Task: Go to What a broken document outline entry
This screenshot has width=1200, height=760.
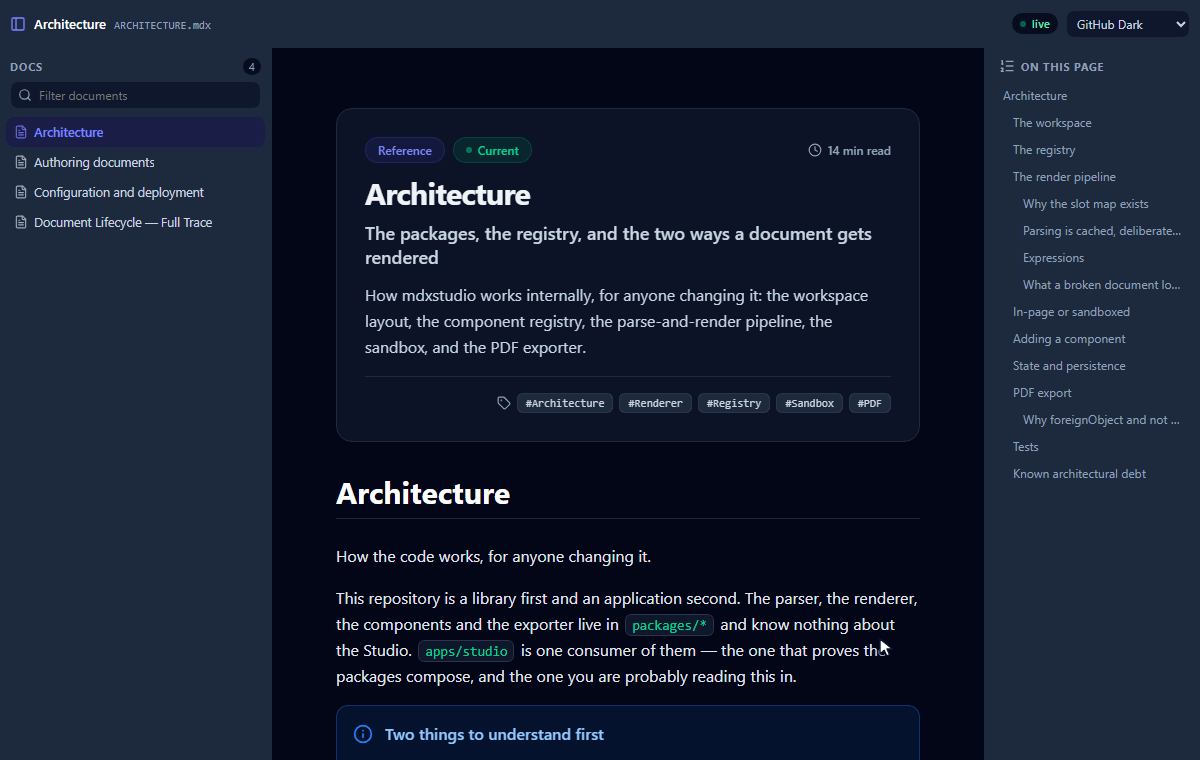Action: (x=1102, y=285)
